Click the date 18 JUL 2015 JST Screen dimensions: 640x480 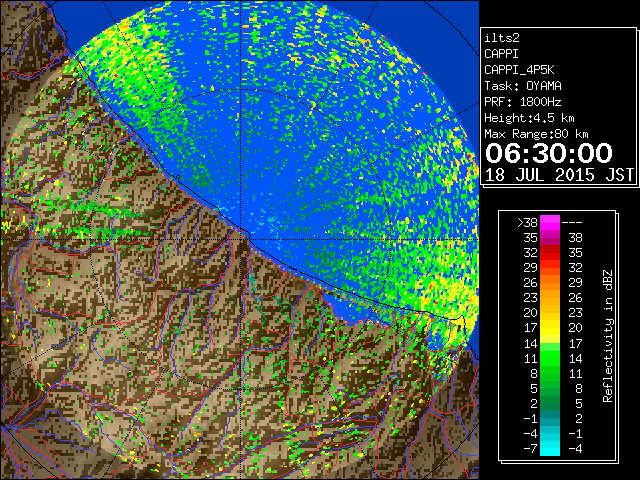(x=559, y=175)
